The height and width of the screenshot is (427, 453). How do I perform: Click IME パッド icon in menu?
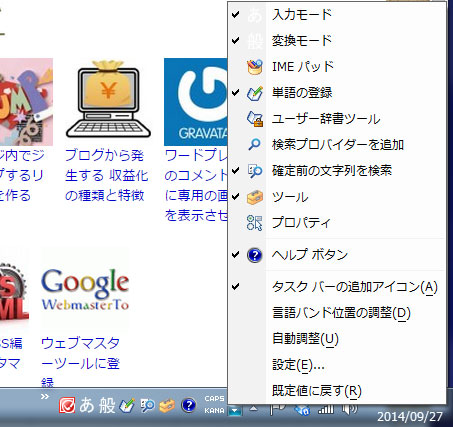pos(255,67)
